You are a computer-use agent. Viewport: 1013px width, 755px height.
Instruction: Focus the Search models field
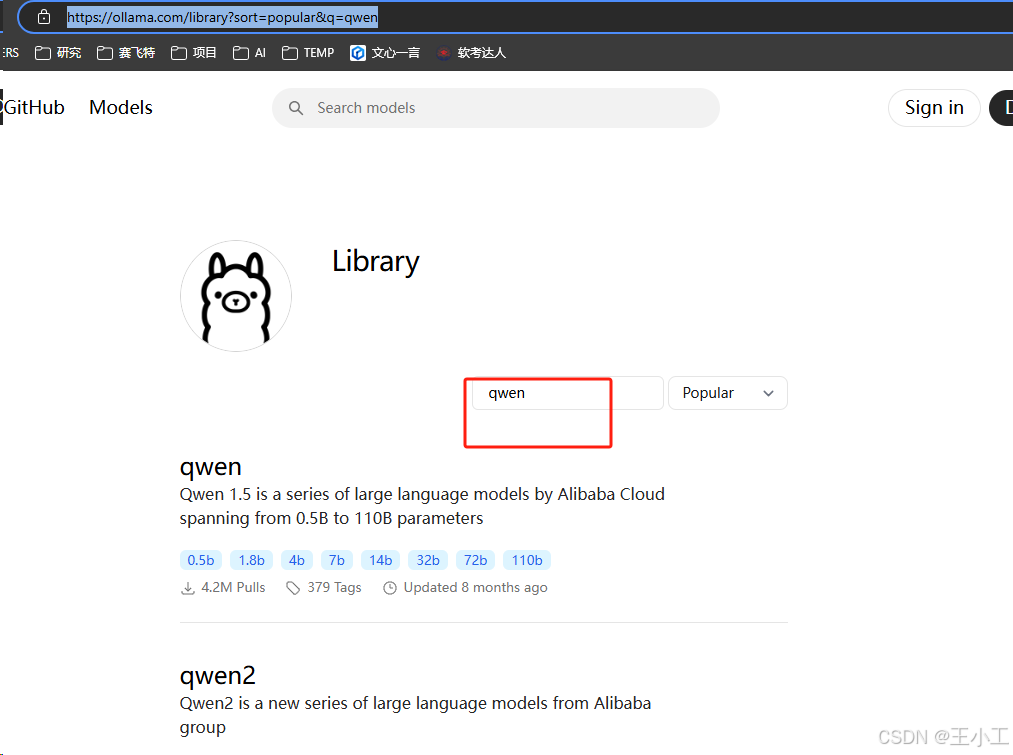point(496,108)
